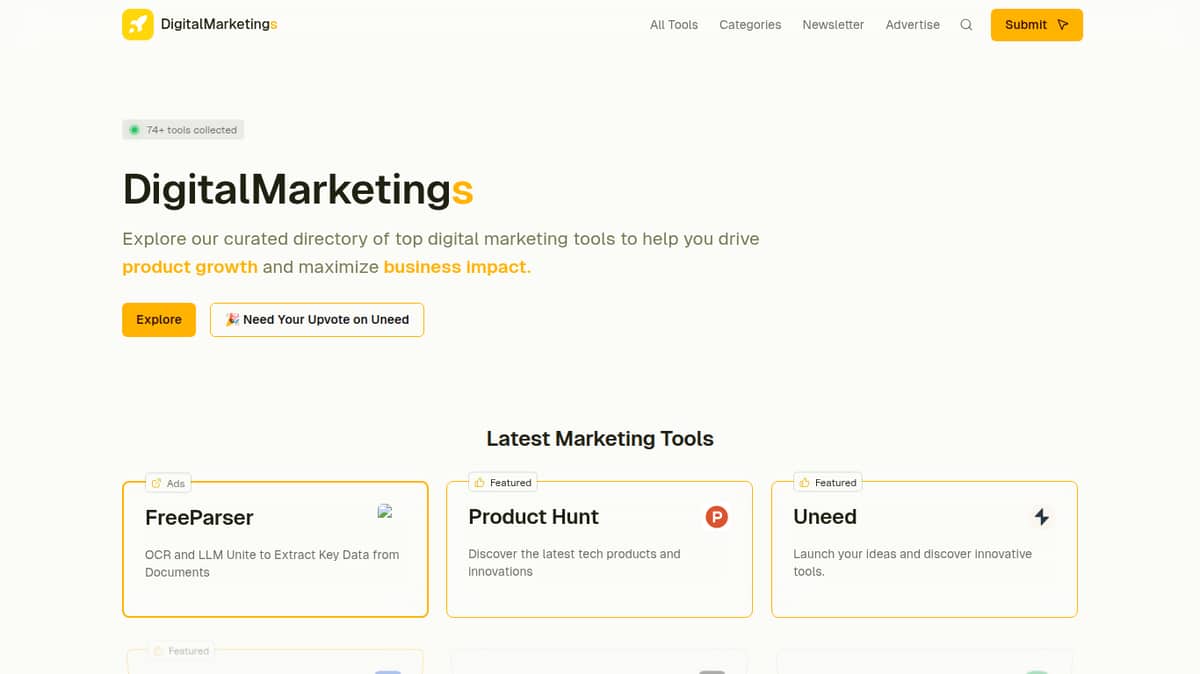Click the Submit button
1200x674 pixels.
tap(1037, 25)
